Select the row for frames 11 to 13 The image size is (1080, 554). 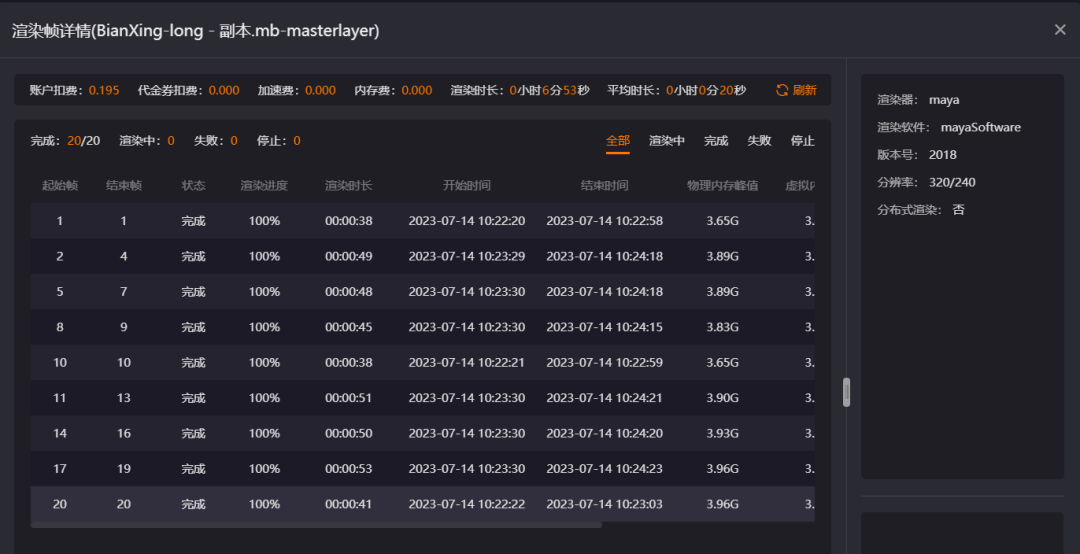[422, 398]
